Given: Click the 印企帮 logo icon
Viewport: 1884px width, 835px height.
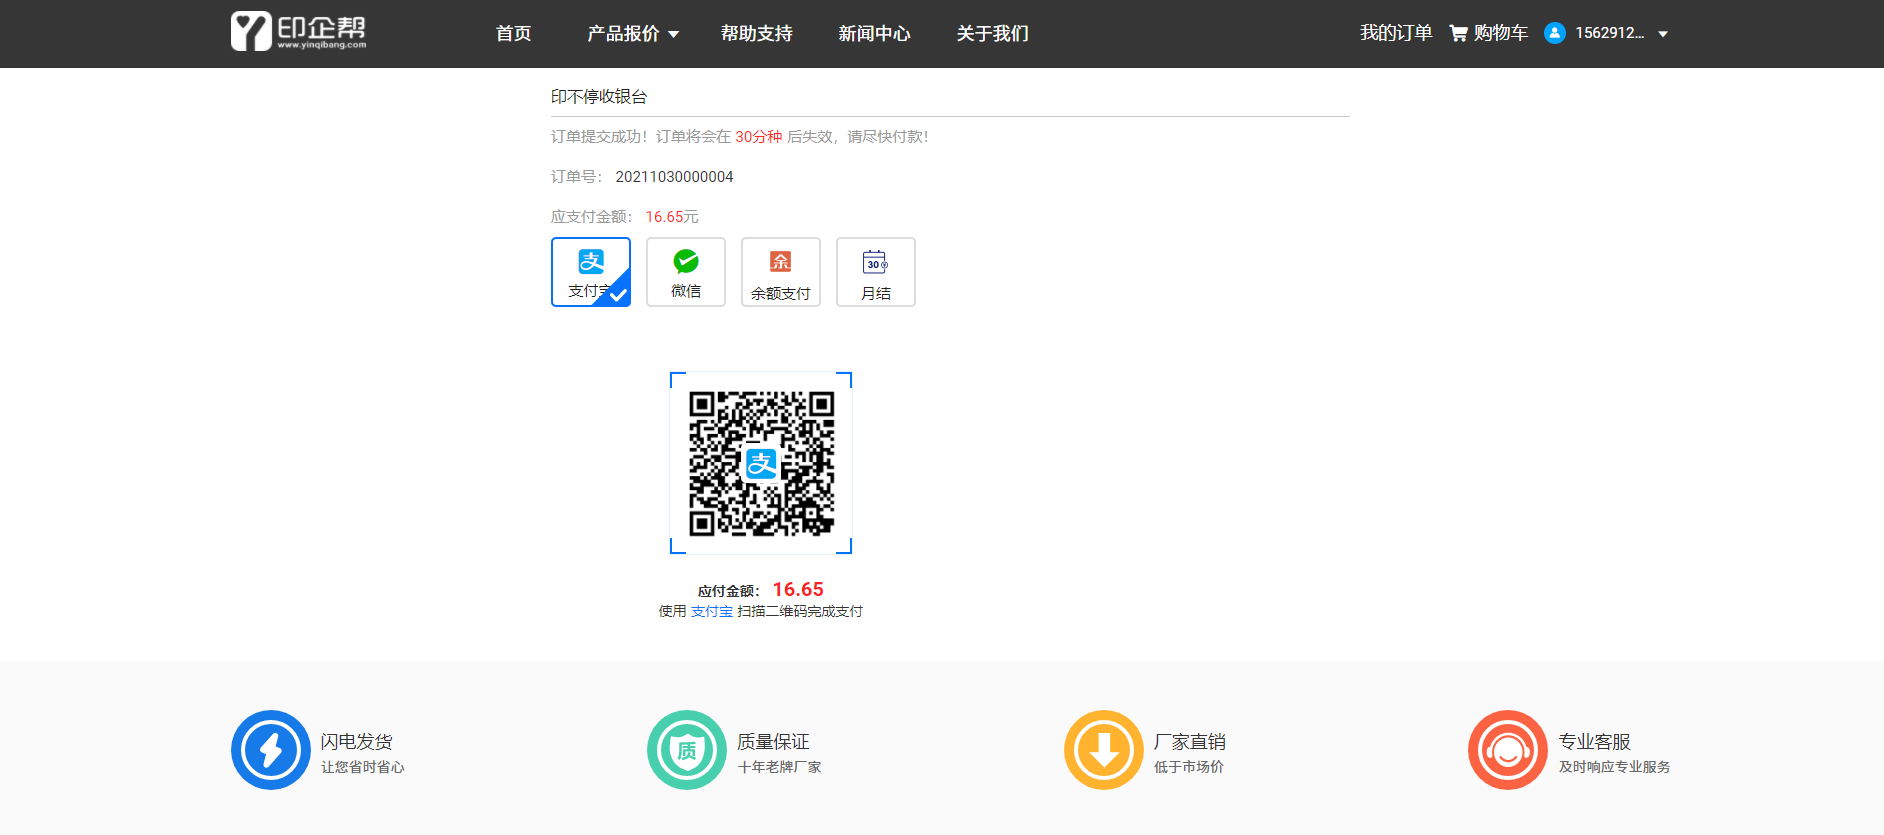Looking at the screenshot, I should (251, 32).
